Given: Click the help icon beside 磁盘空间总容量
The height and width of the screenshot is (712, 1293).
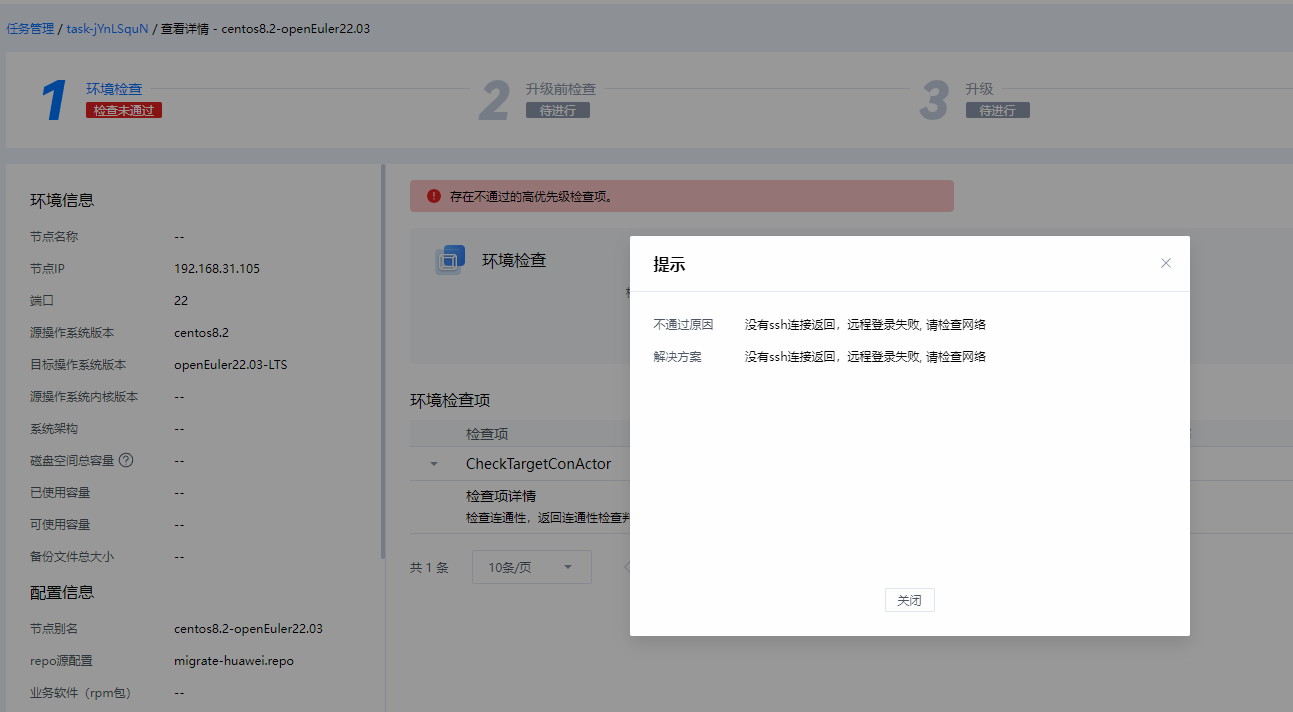Looking at the screenshot, I should (x=126, y=461).
